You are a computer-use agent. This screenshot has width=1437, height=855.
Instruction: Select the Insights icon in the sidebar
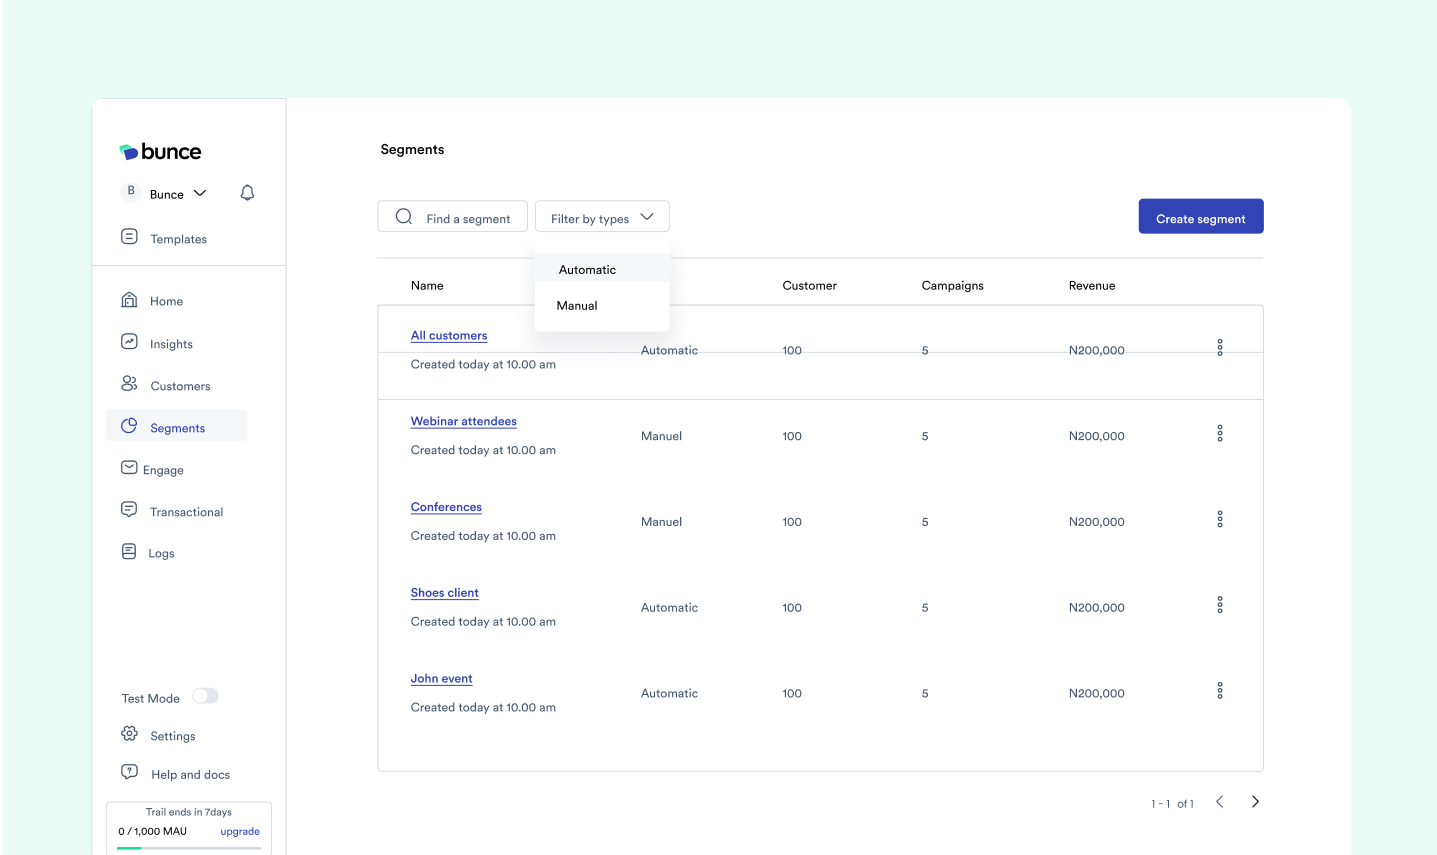(x=129, y=342)
